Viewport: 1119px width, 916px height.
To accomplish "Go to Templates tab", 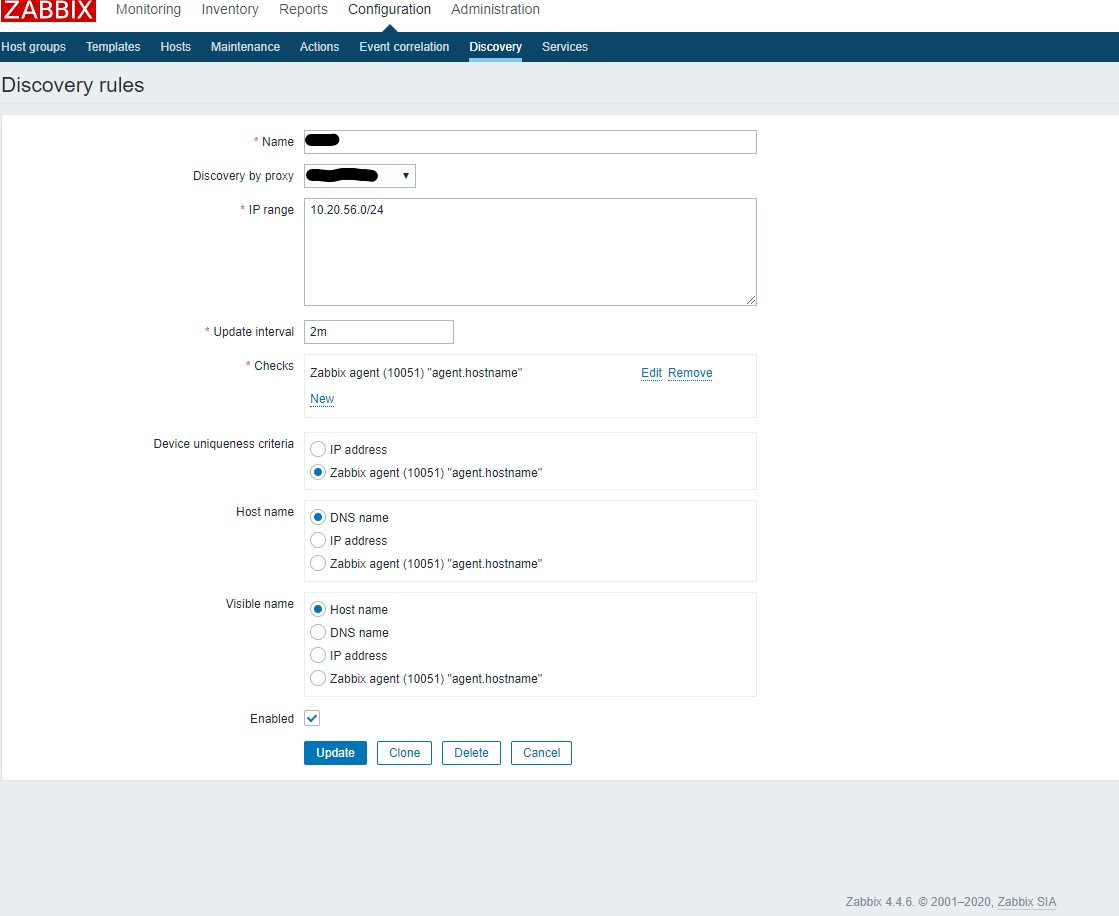I will 113,46.
